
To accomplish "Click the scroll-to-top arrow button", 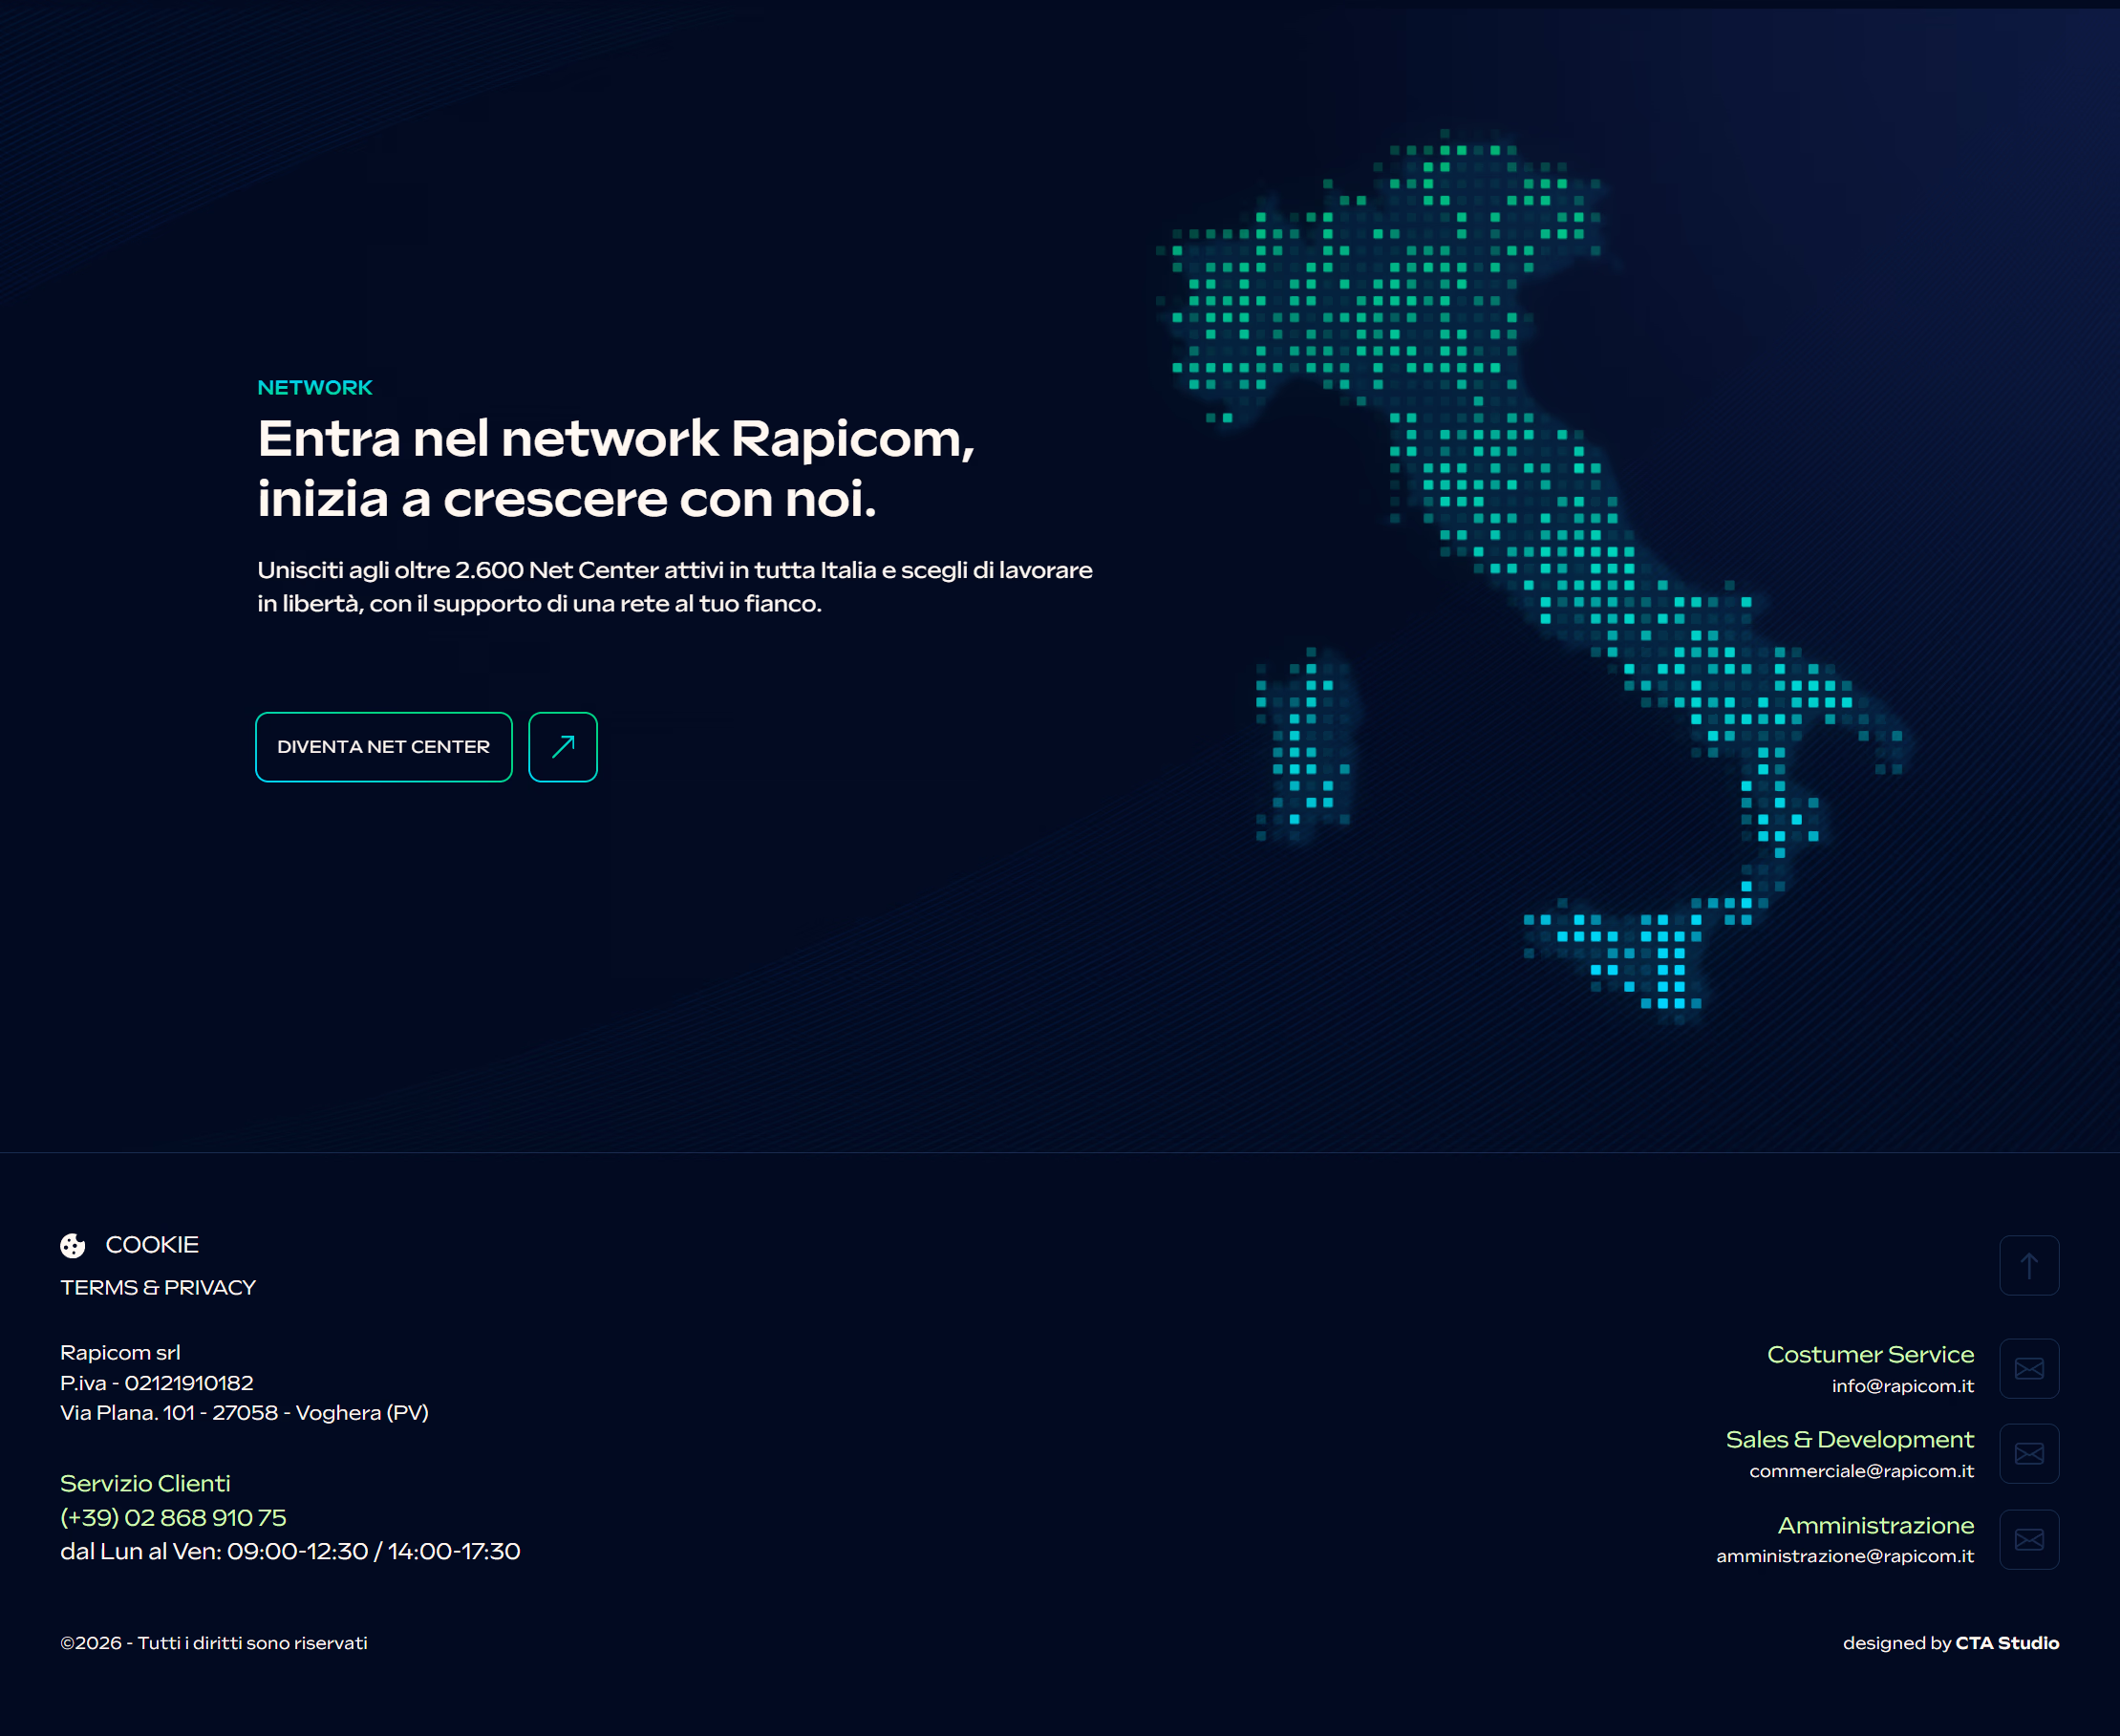I will click(2029, 1265).
